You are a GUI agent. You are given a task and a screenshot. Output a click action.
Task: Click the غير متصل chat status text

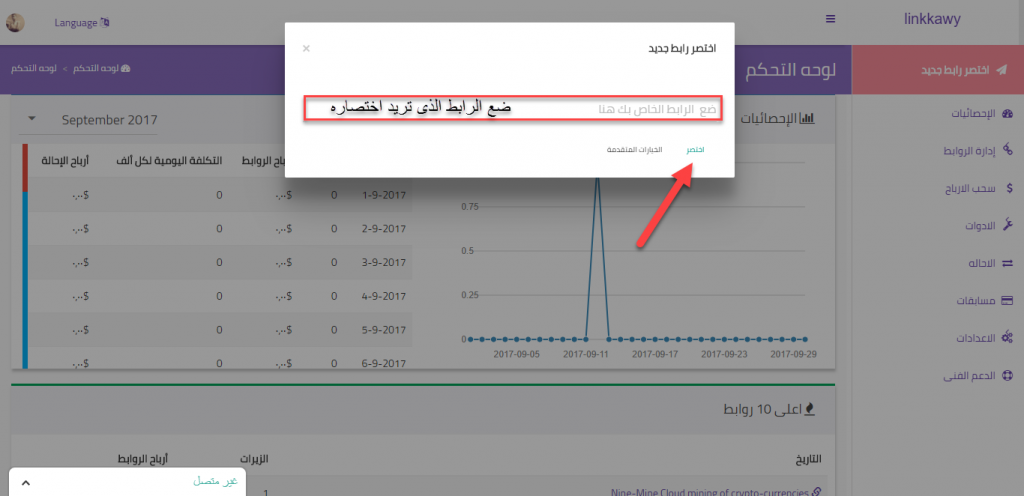point(215,482)
